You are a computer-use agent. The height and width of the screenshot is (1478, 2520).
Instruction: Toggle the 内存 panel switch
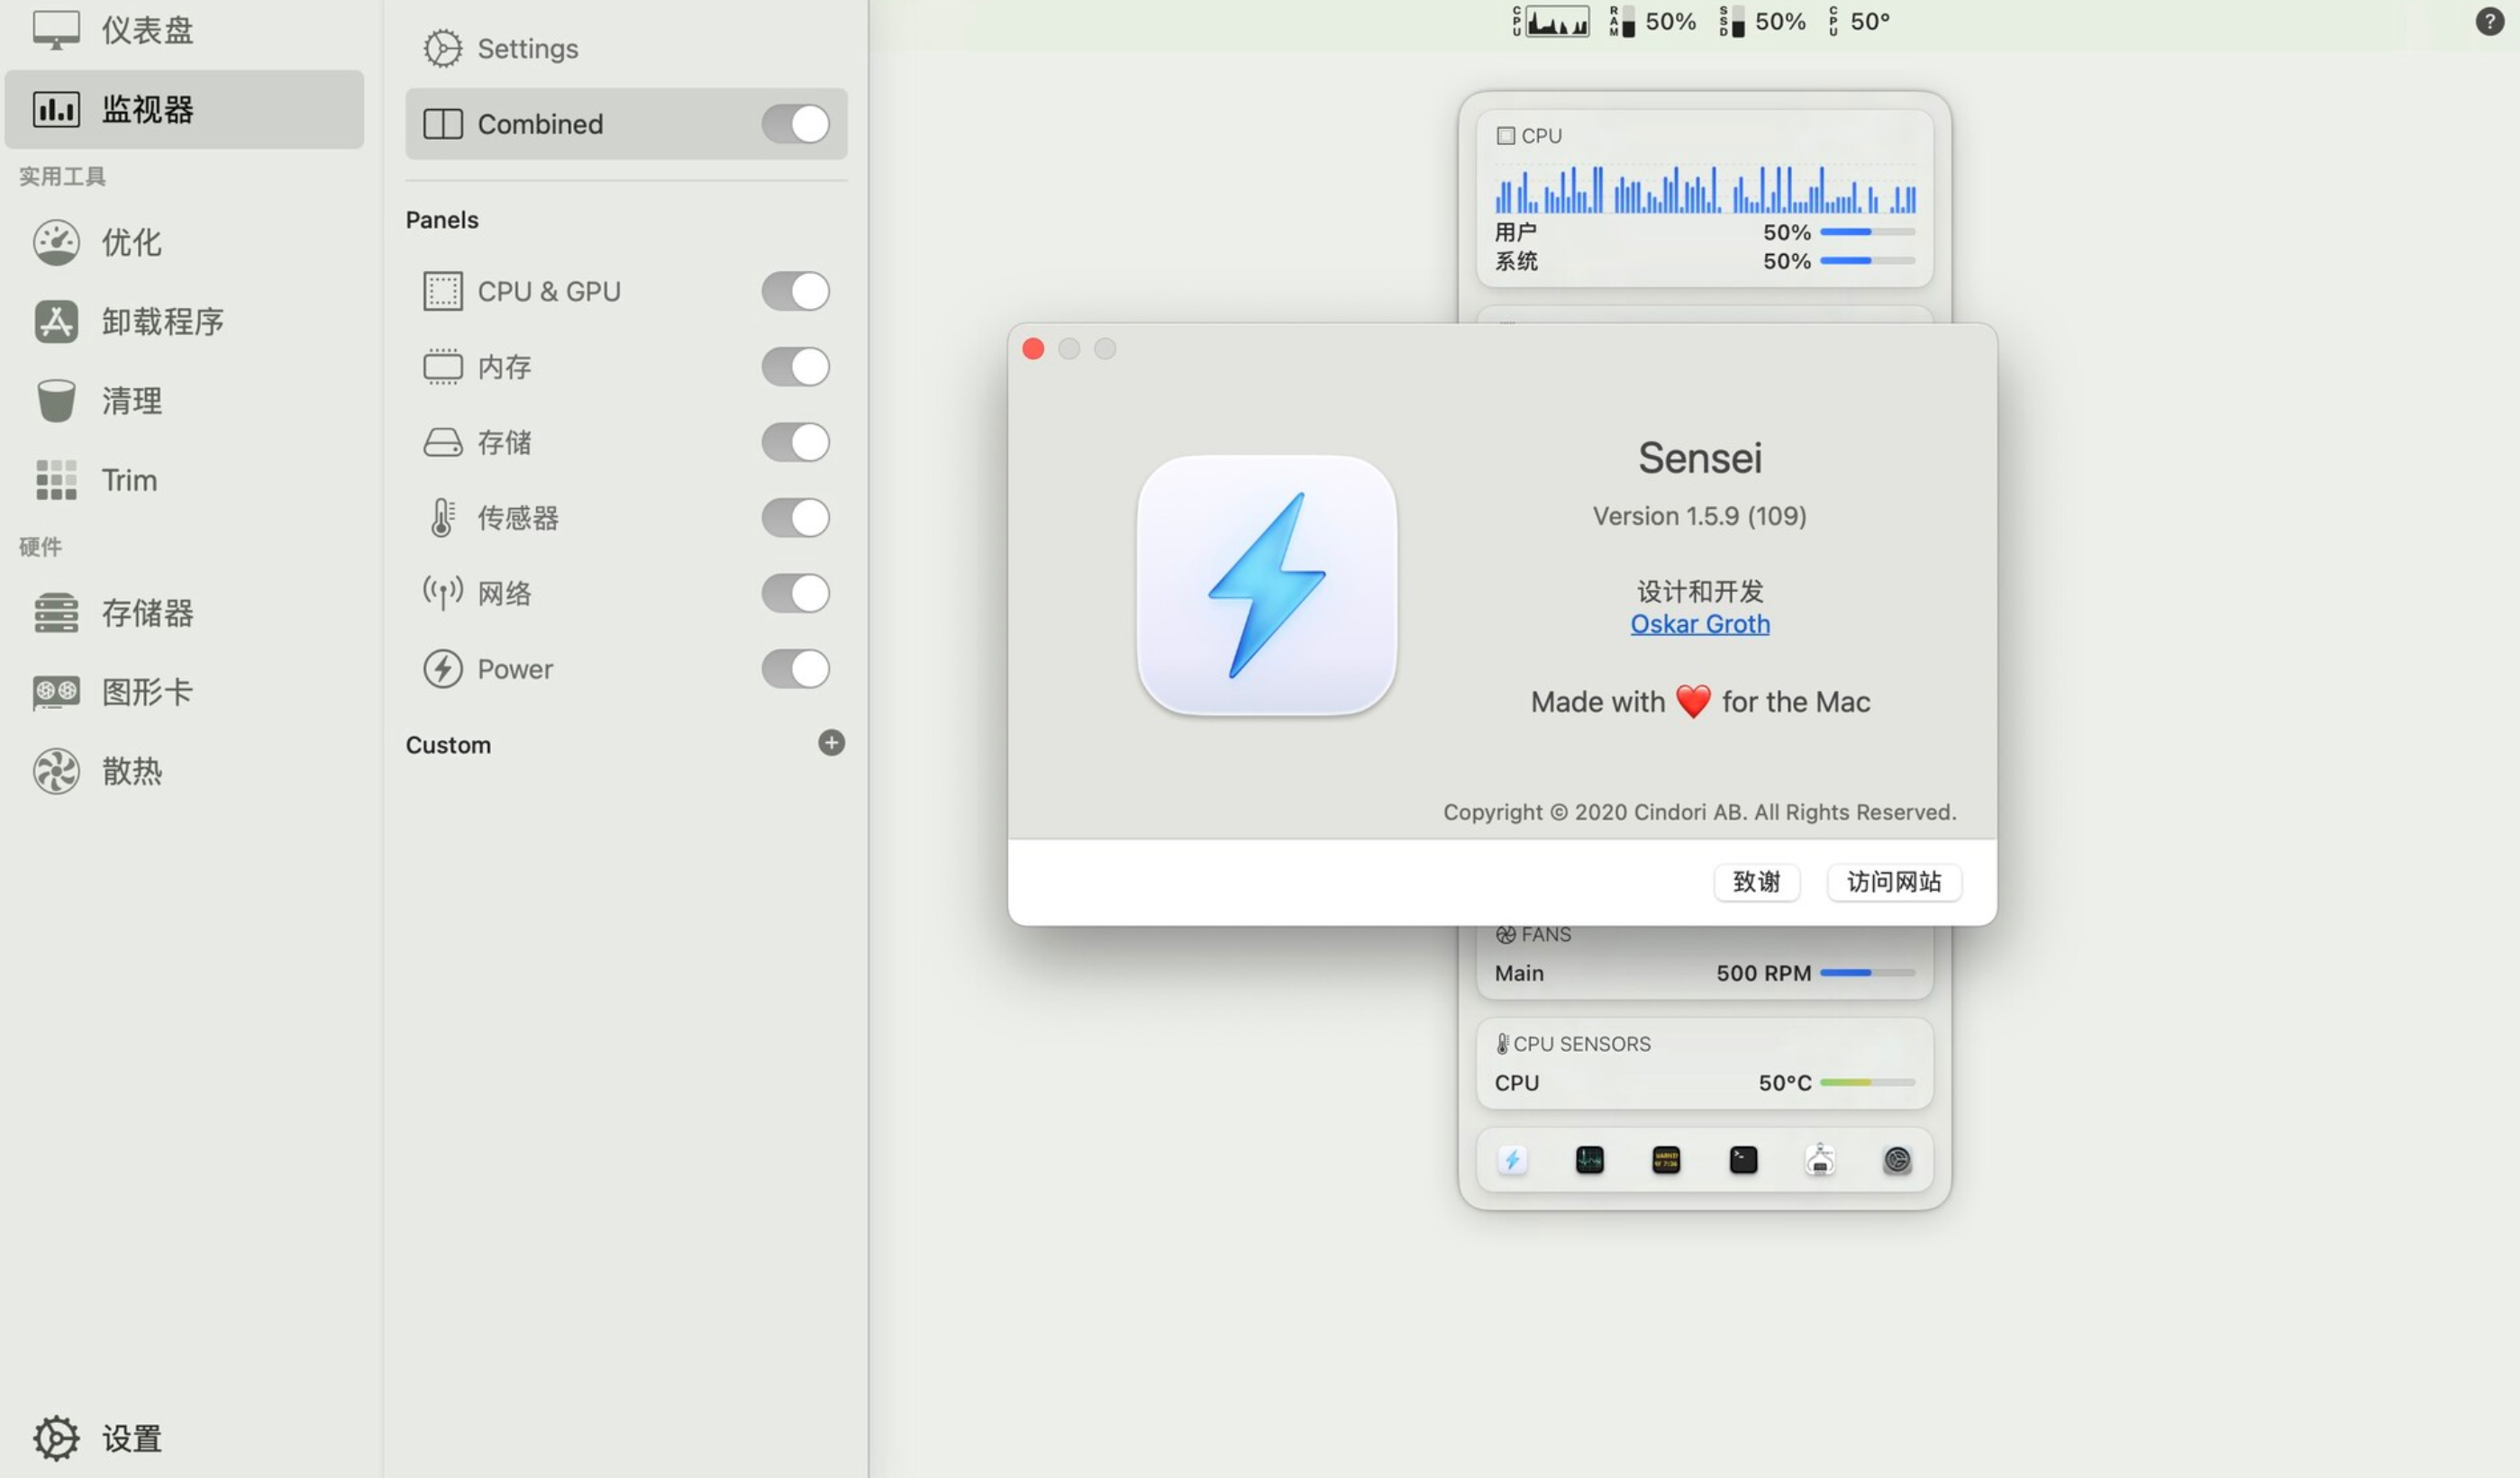coord(796,367)
